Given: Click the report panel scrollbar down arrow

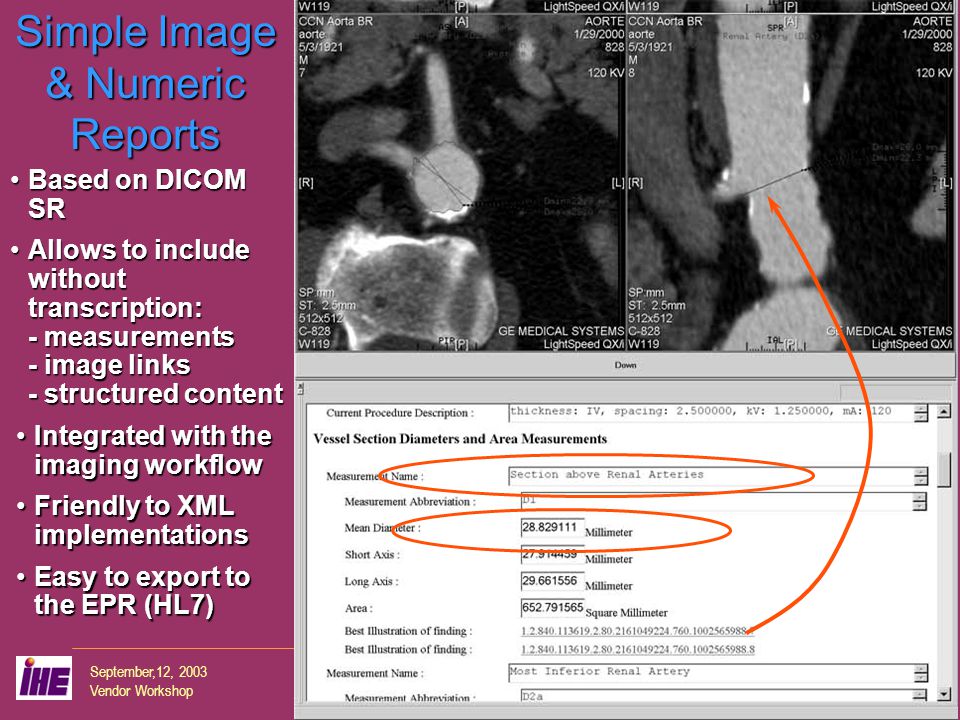Looking at the screenshot, I should [x=944, y=694].
